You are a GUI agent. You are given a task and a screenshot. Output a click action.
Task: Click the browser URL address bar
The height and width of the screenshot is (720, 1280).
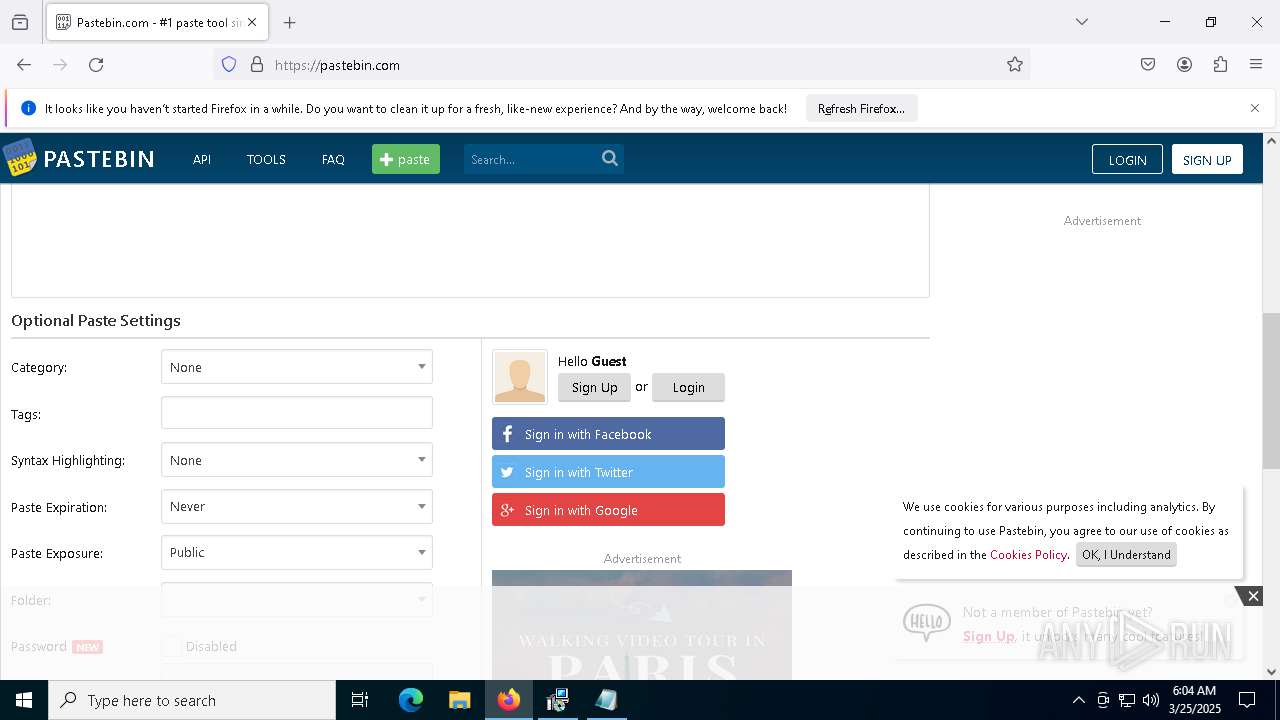coord(620,65)
